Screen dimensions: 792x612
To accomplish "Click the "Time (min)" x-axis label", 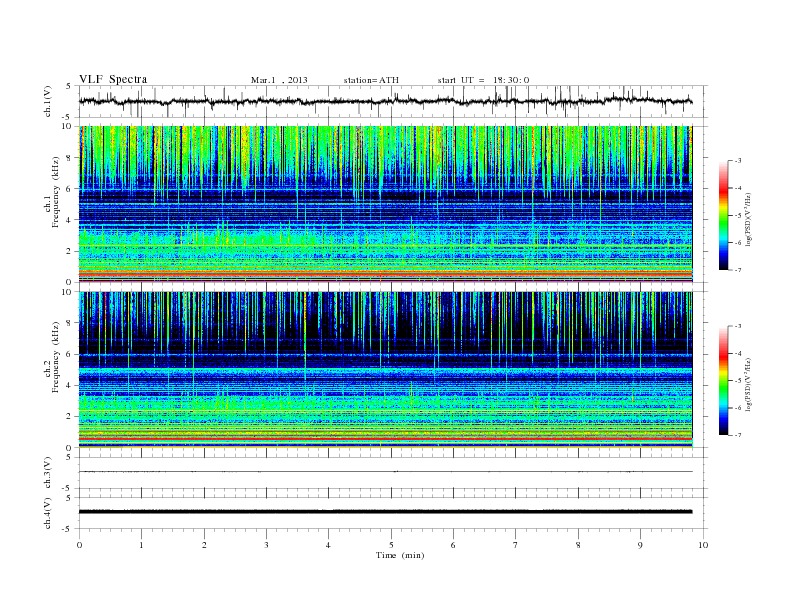I will tap(400, 555).
